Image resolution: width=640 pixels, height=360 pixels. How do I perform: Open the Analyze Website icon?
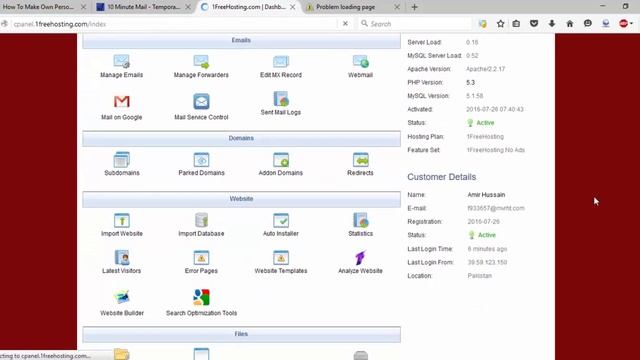[360, 258]
